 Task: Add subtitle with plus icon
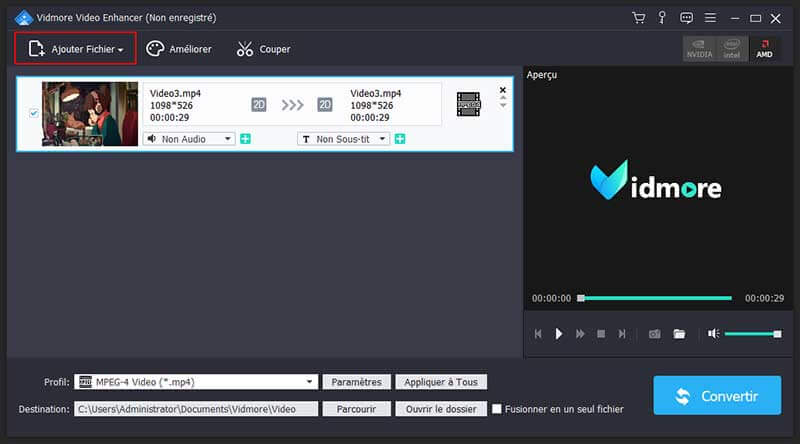click(x=400, y=139)
